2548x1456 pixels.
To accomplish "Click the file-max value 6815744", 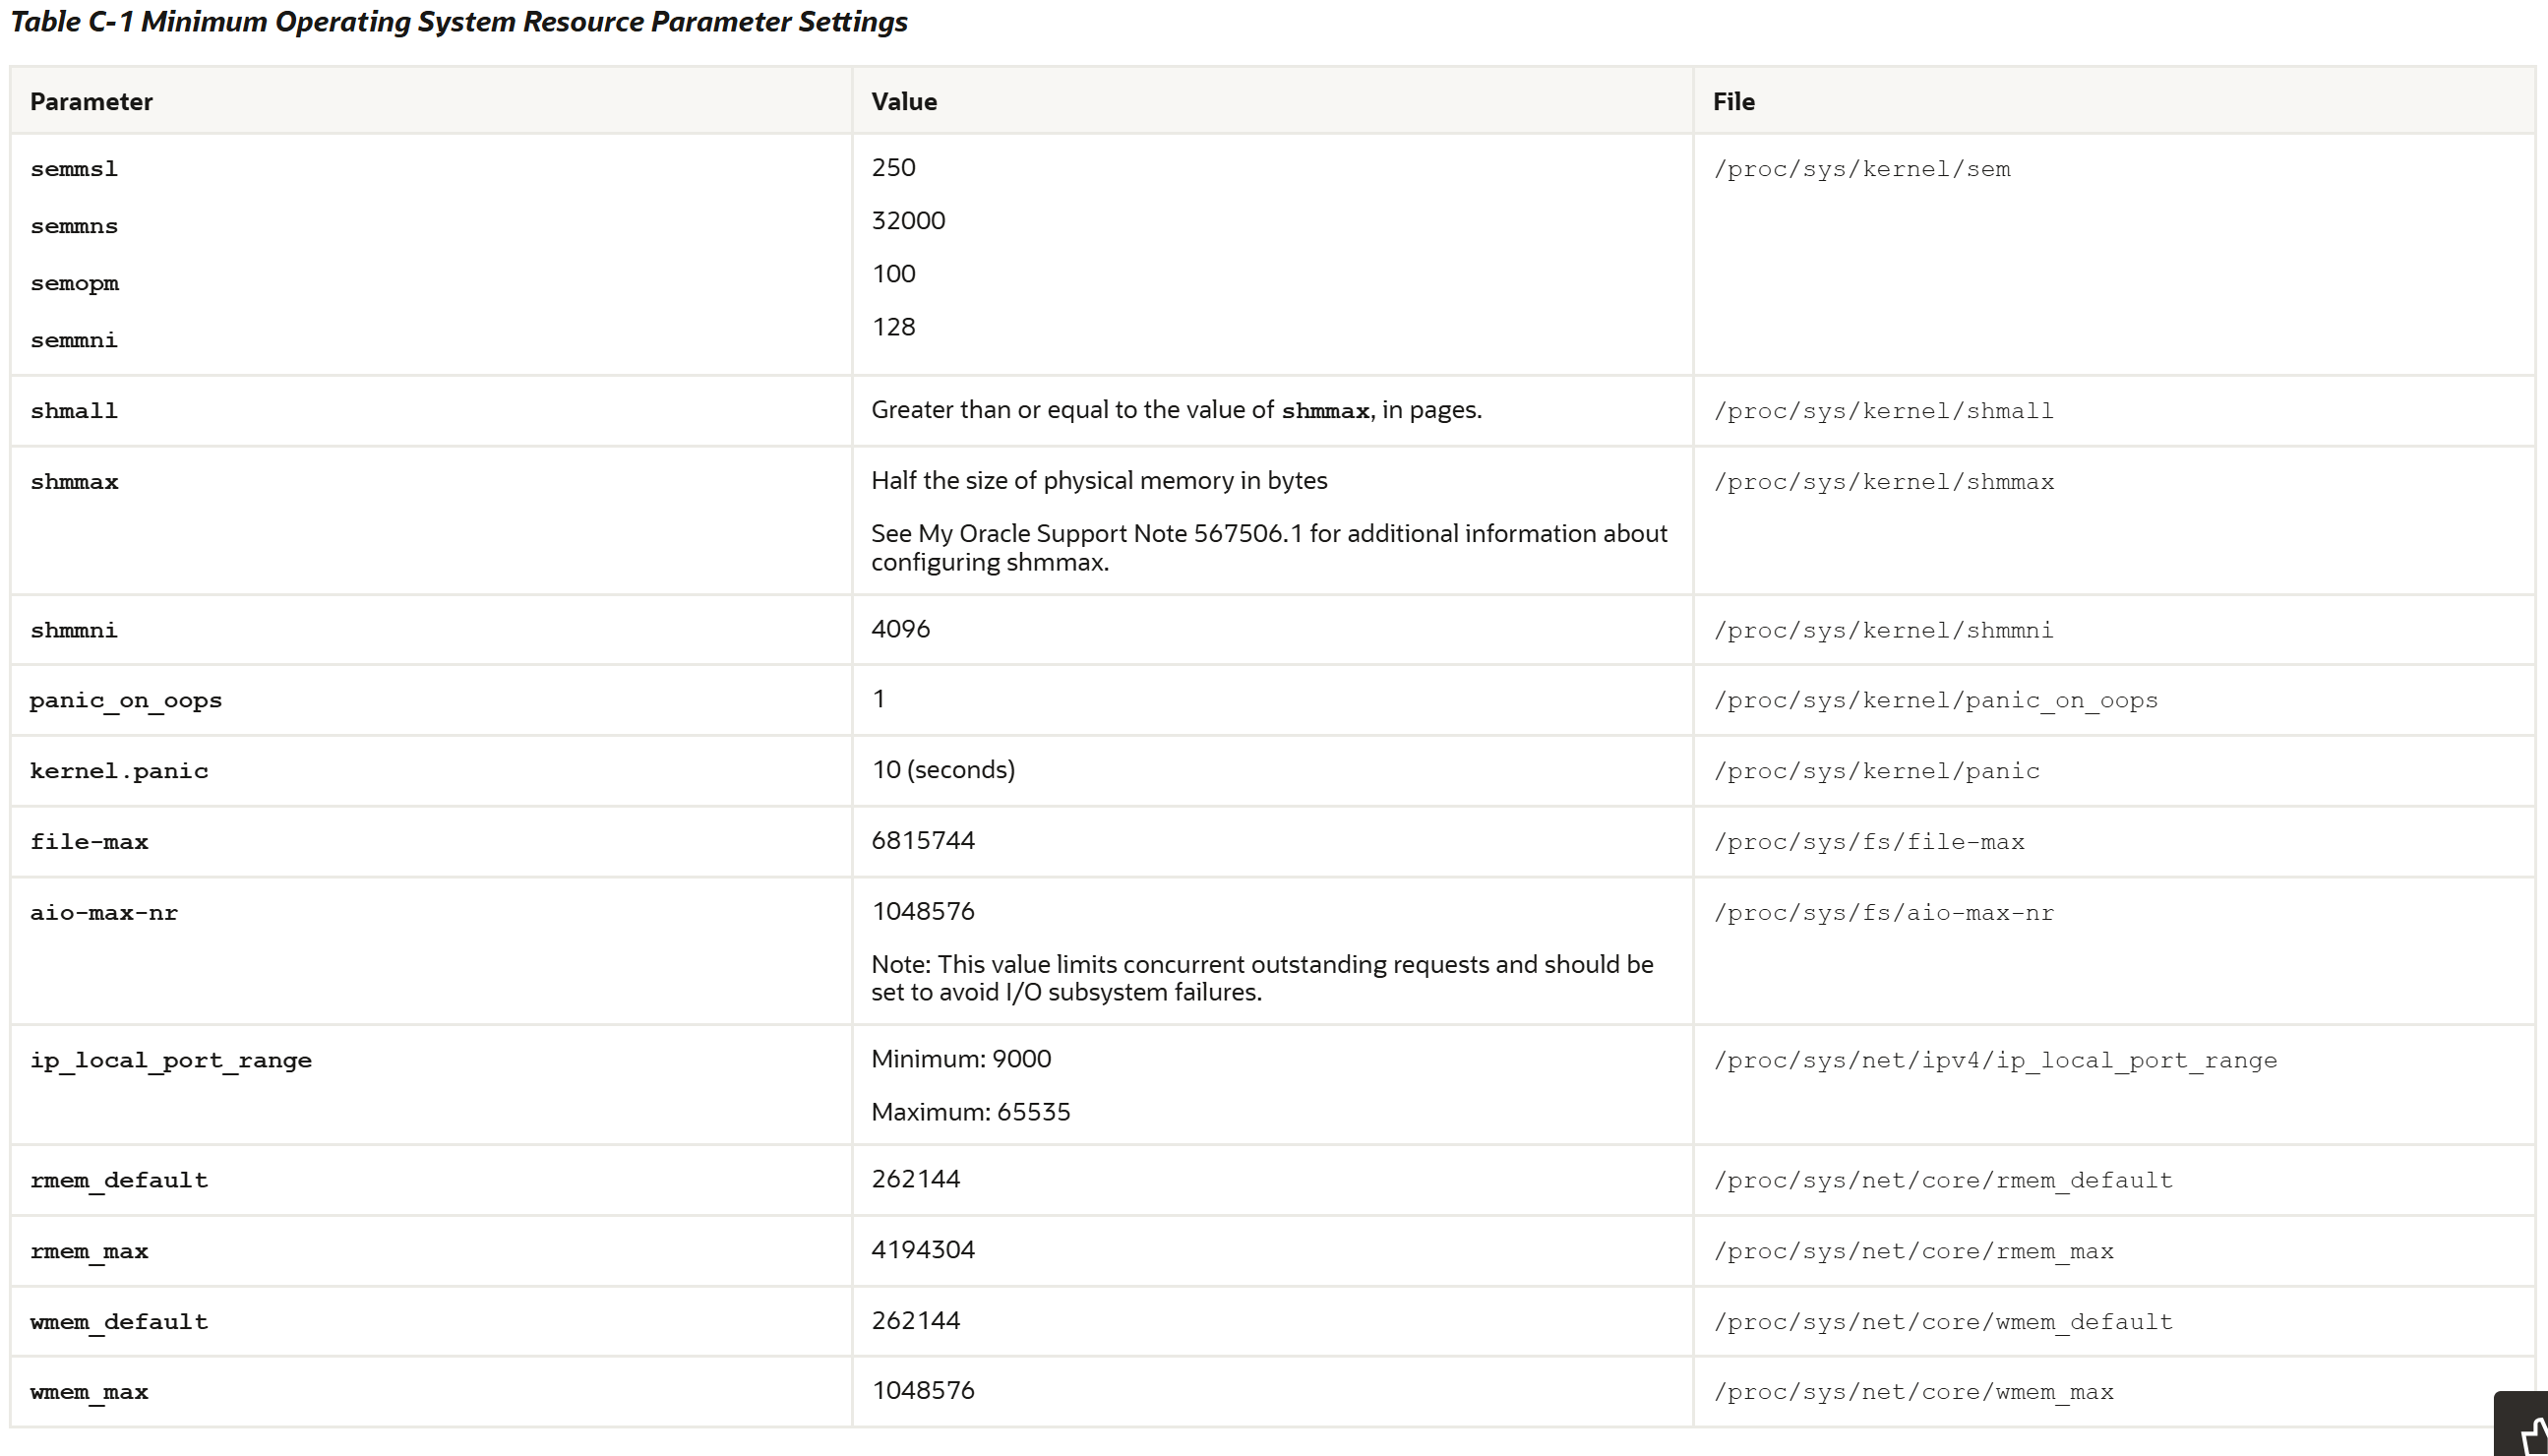I will 922,841.
